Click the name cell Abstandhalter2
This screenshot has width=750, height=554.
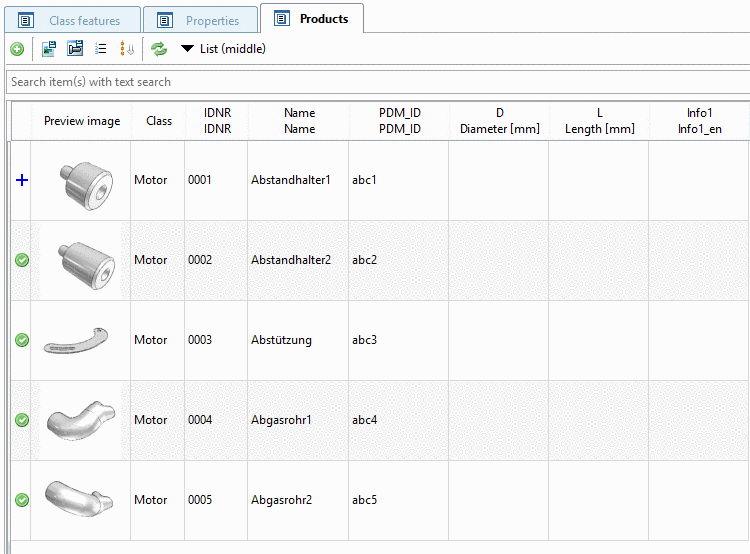[x=298, y=260]
